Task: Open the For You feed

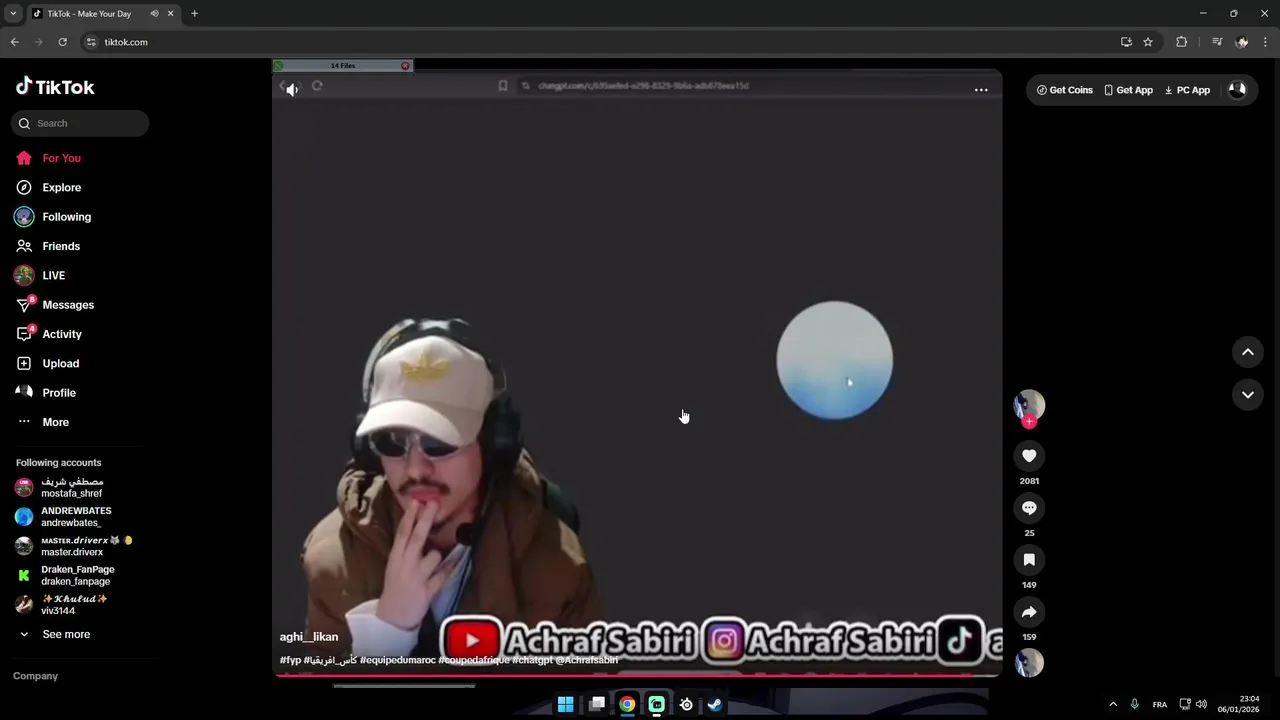Action: [x=48, y=158]
